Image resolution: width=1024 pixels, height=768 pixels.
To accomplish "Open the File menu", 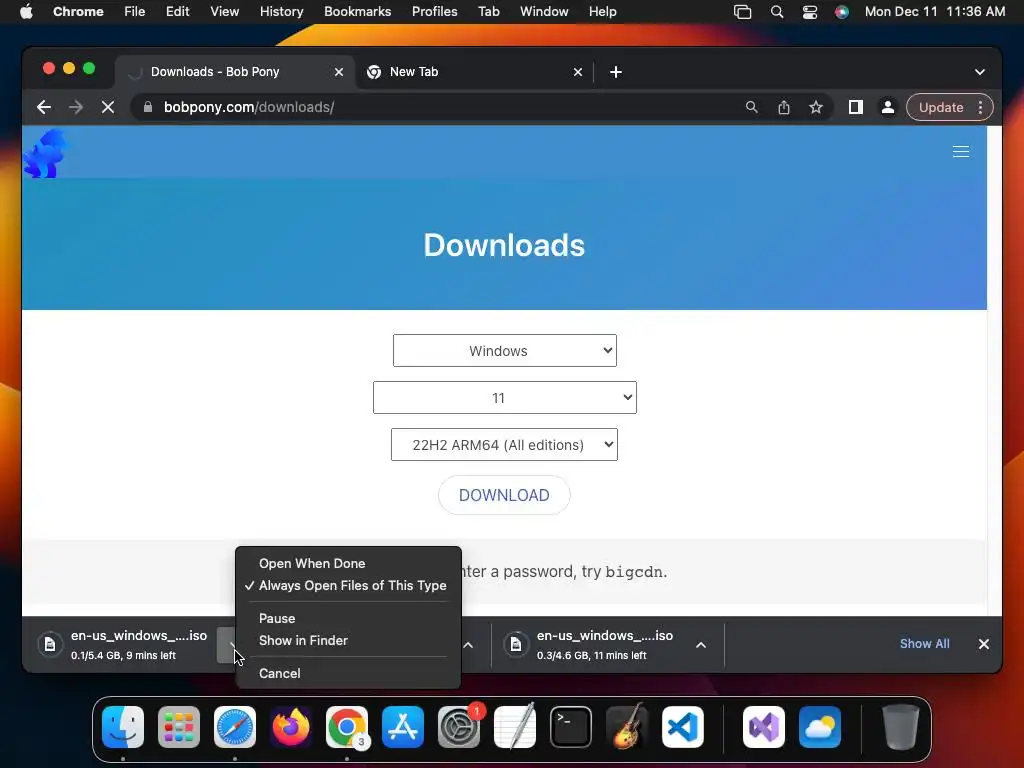I will [135, 12].
